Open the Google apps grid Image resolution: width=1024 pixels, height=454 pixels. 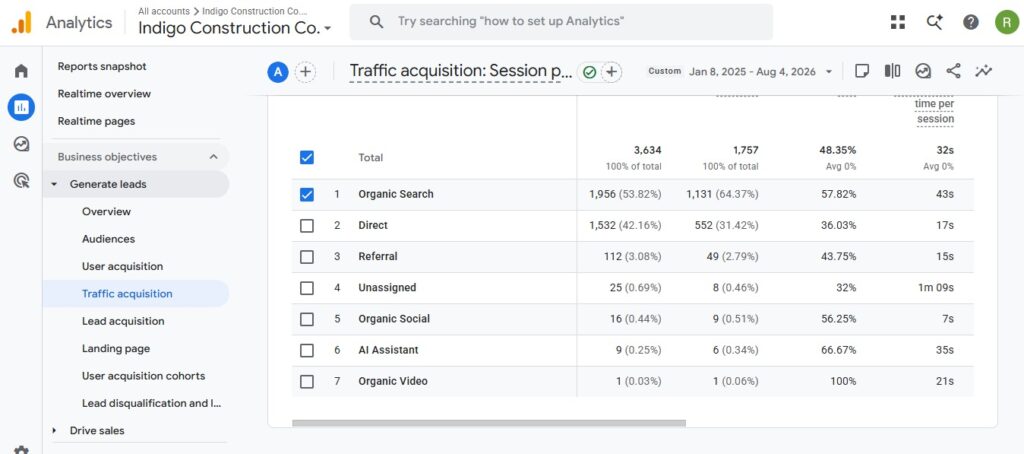click(898, 22)
